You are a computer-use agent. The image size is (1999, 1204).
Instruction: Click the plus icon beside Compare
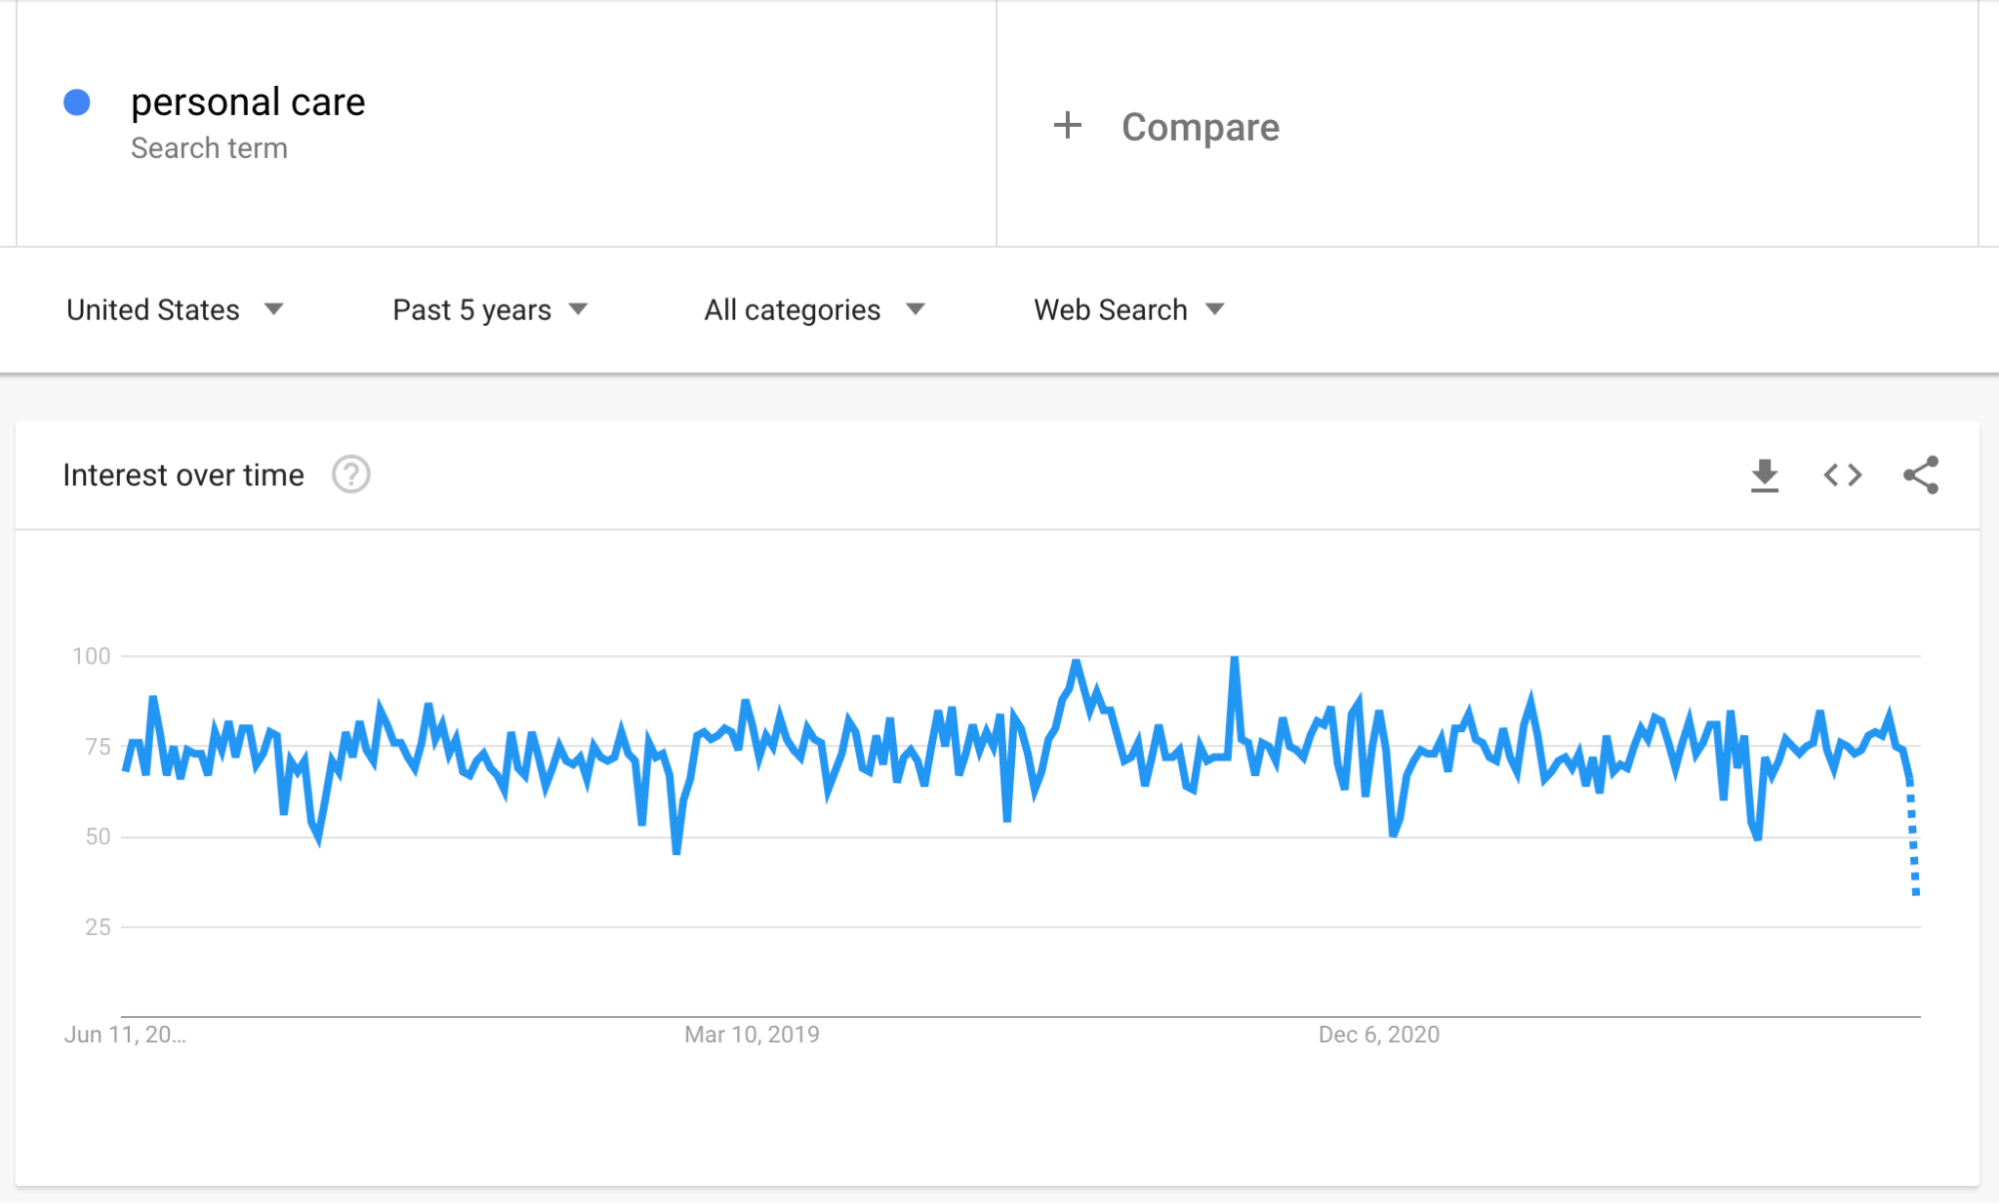[1067, 126]
